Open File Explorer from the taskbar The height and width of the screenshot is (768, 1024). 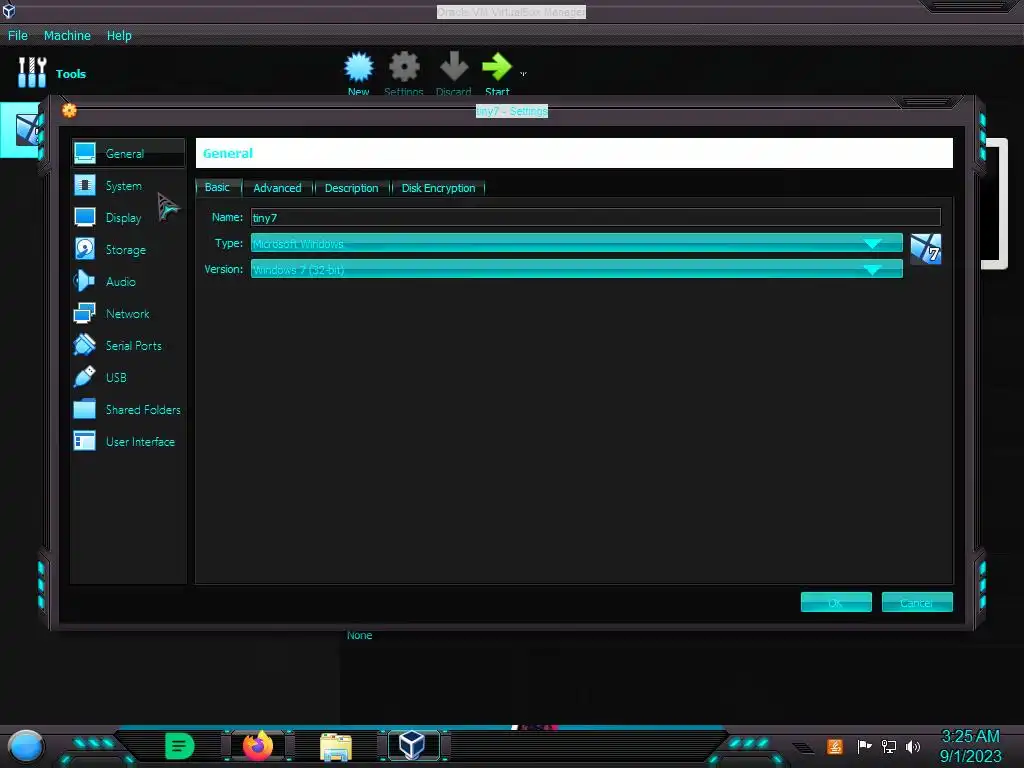pyautogui.click(x=336, y=747)
